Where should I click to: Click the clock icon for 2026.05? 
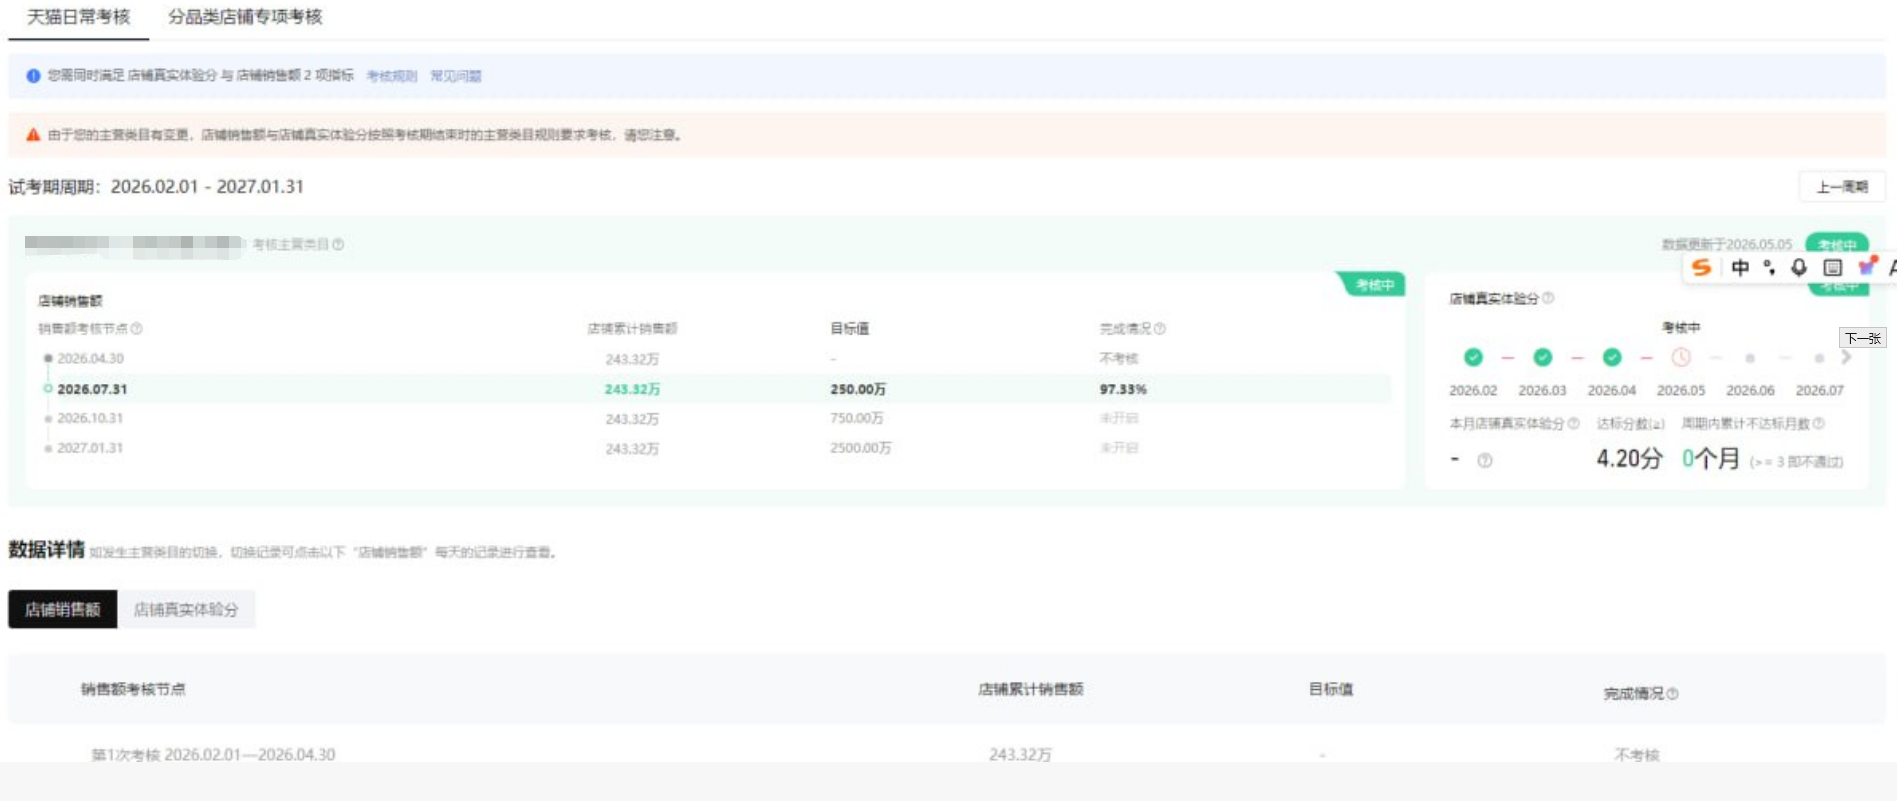1681,357
